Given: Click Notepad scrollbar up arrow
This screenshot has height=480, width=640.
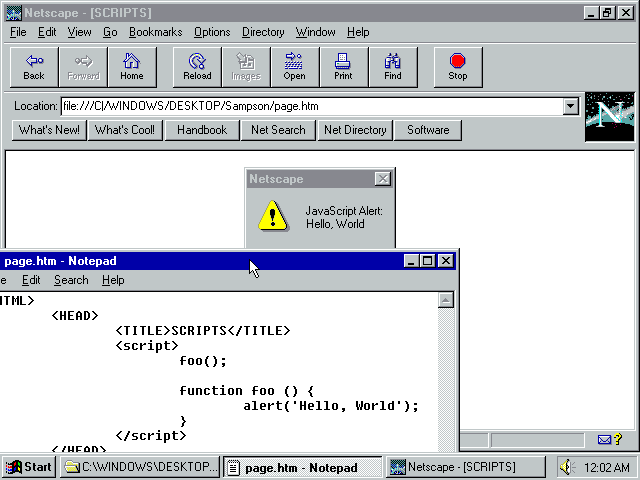Looking at the screenshot, I should coord(446,300).
